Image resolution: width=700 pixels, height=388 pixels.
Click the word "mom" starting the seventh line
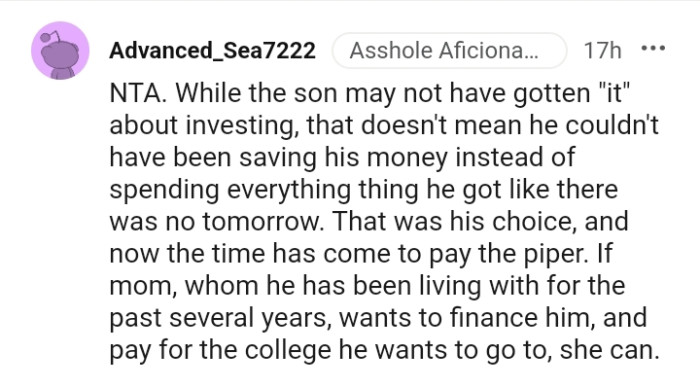140,286
